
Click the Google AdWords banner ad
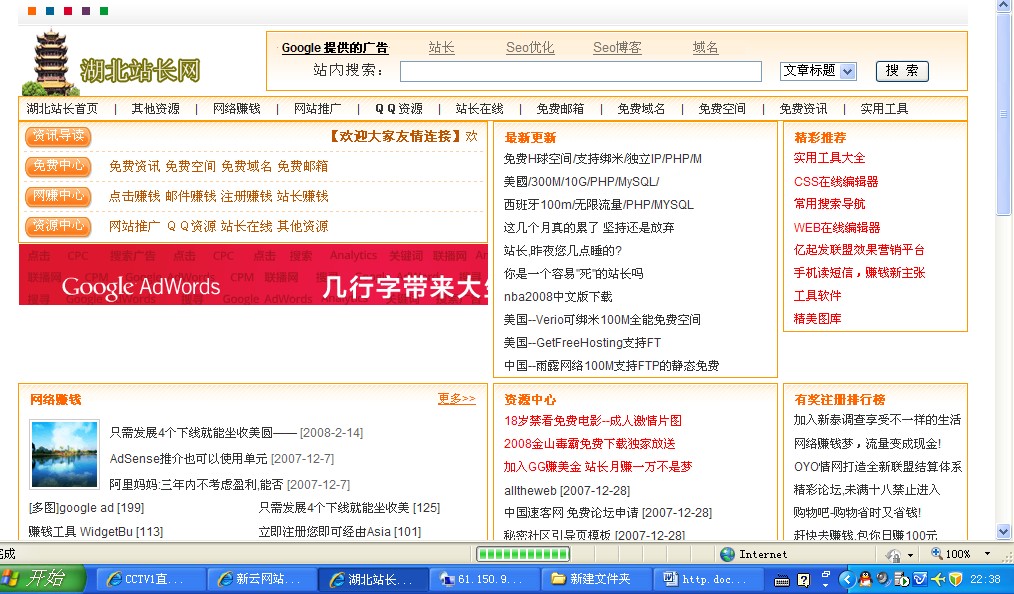(x=254, y=275)
